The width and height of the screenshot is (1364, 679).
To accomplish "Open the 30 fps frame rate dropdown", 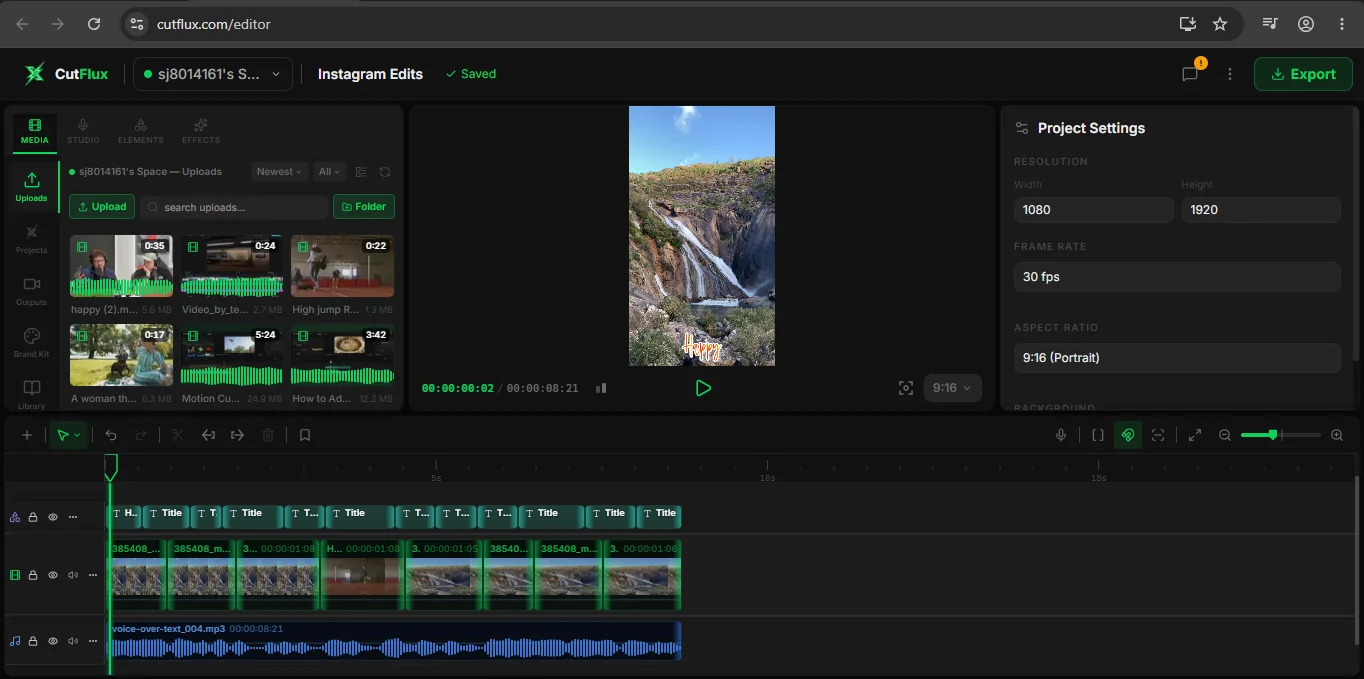I will coord(1177,277).
